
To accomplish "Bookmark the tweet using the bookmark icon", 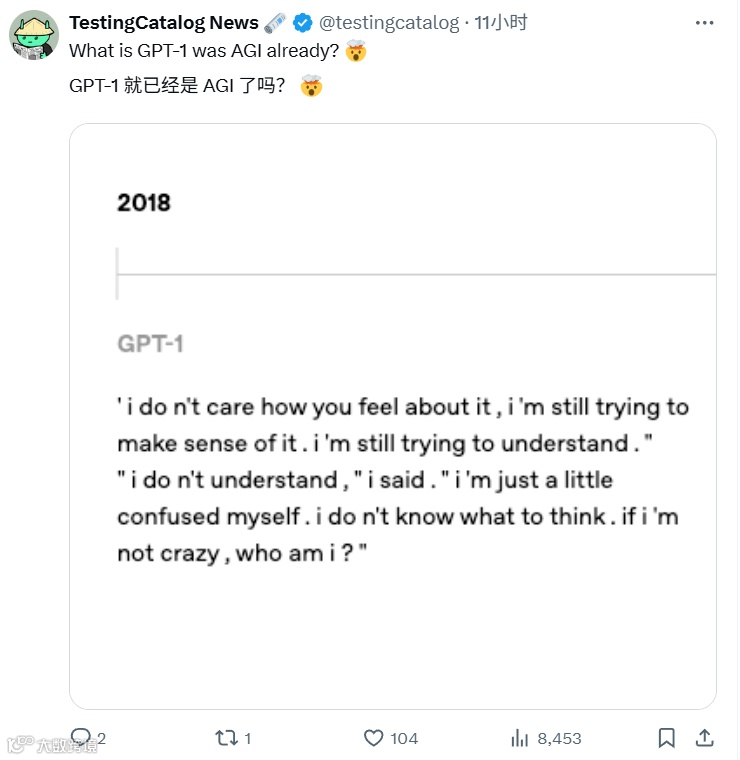I will pos(666,738).
